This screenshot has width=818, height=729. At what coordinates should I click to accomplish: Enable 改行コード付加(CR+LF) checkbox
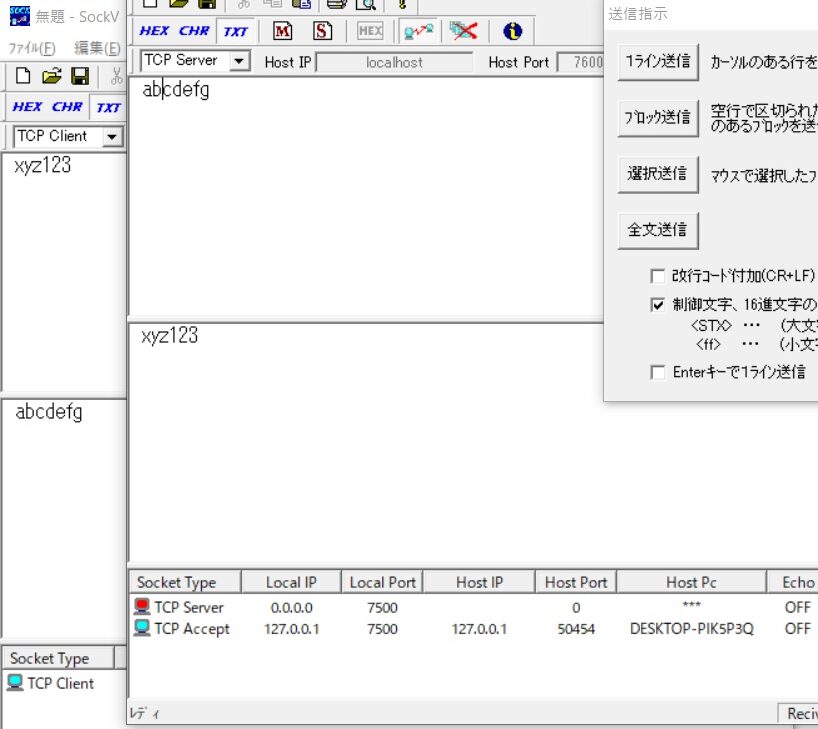(x=658, y=276)
